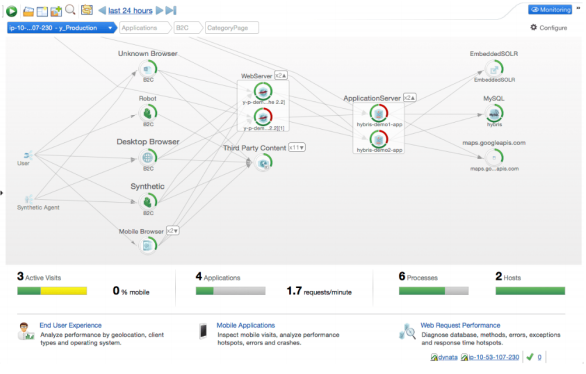
Task: Select the Applications breadcrumb
Action: 145,28
